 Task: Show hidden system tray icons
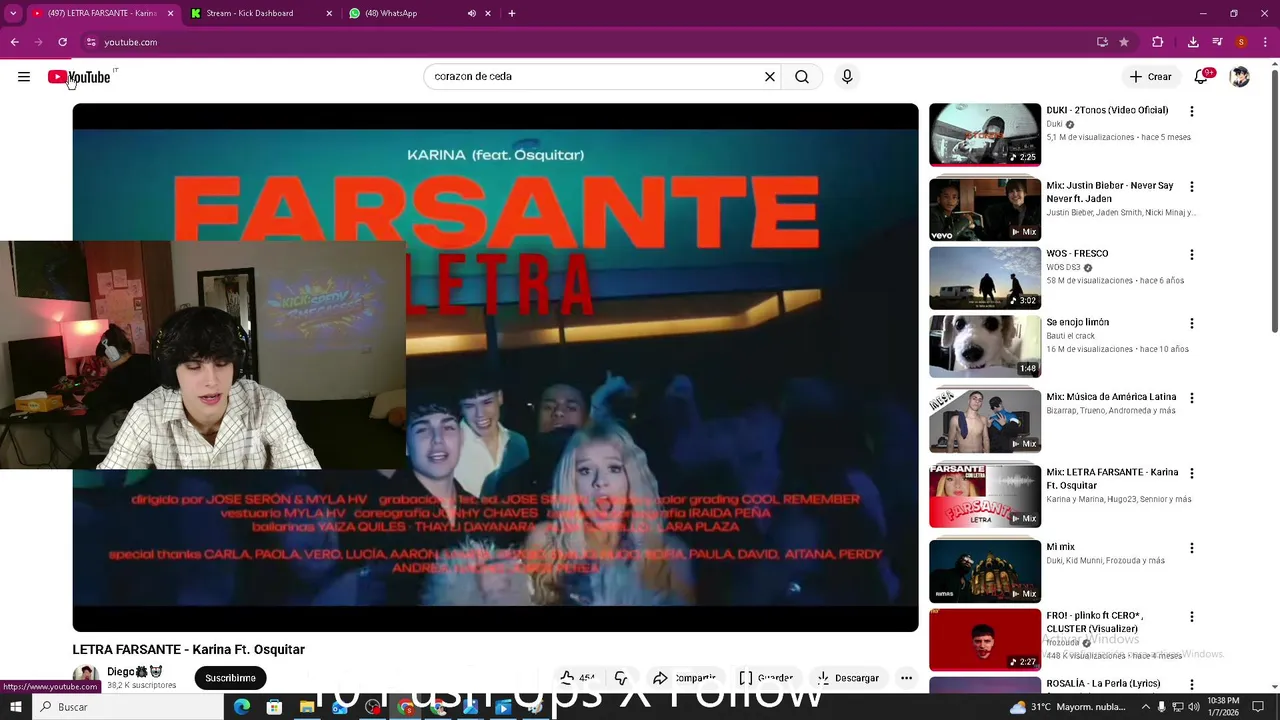1146,707
